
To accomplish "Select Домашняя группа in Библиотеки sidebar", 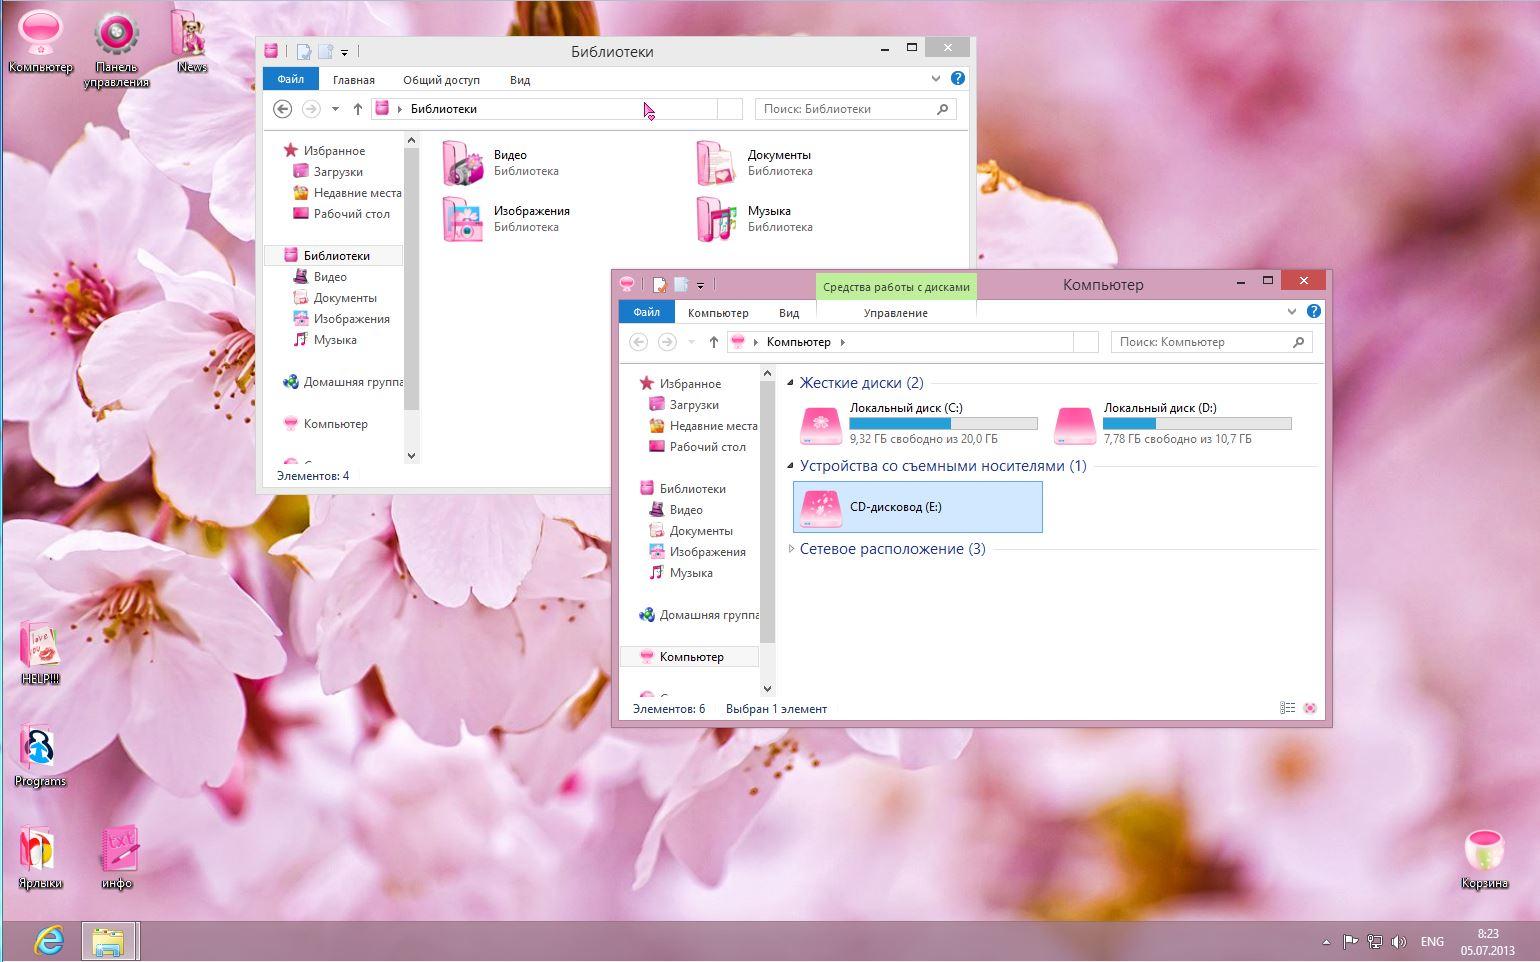I will click(x=352, y=382).
